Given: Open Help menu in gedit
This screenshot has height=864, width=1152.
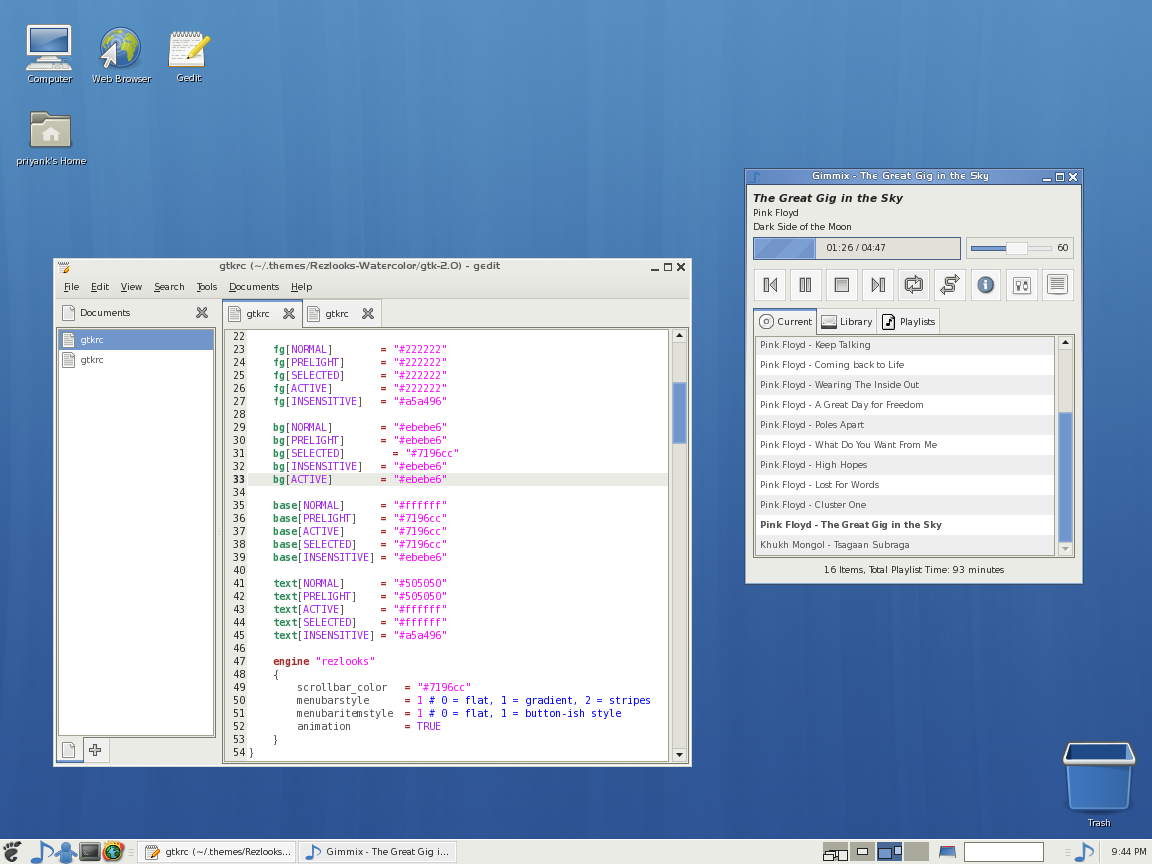Looking at the screenshot, I should coord(301,287).
